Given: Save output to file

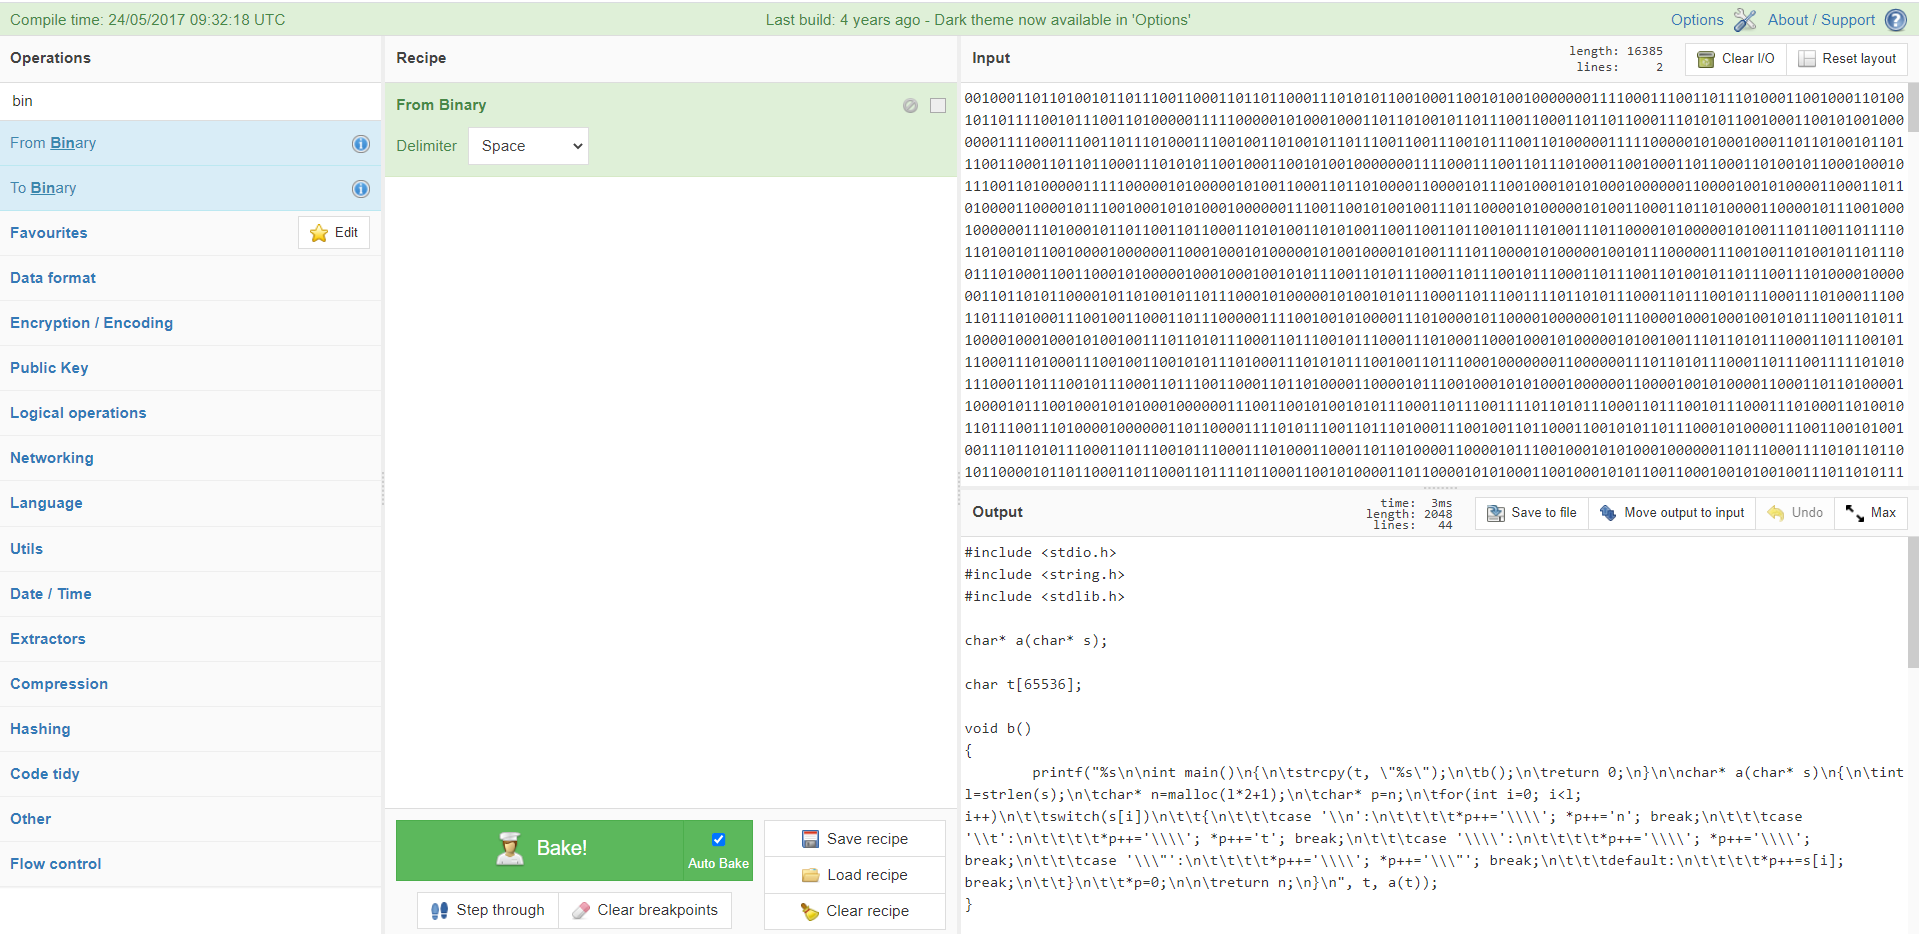Looking at the screenshot, I should [1532, 513].
